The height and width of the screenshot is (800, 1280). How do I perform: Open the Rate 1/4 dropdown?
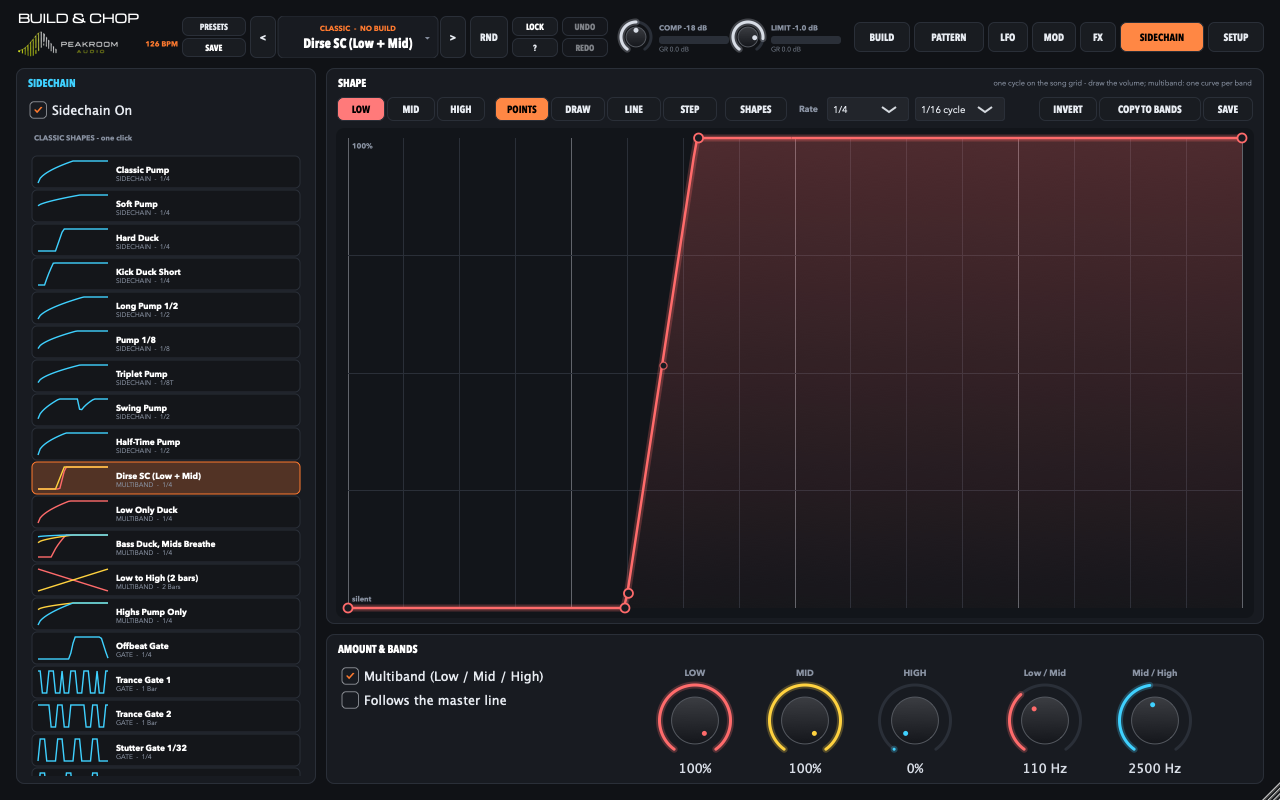pos(867,109)
